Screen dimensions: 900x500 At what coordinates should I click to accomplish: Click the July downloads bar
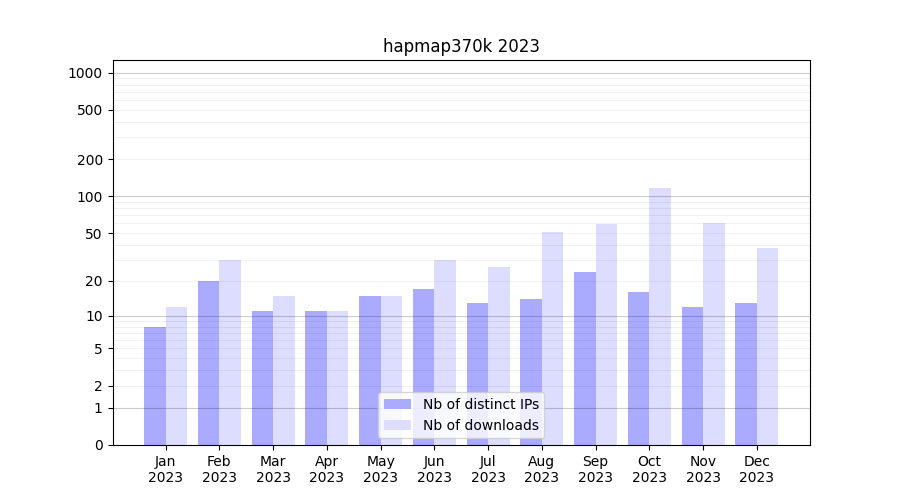click(499, 356)
